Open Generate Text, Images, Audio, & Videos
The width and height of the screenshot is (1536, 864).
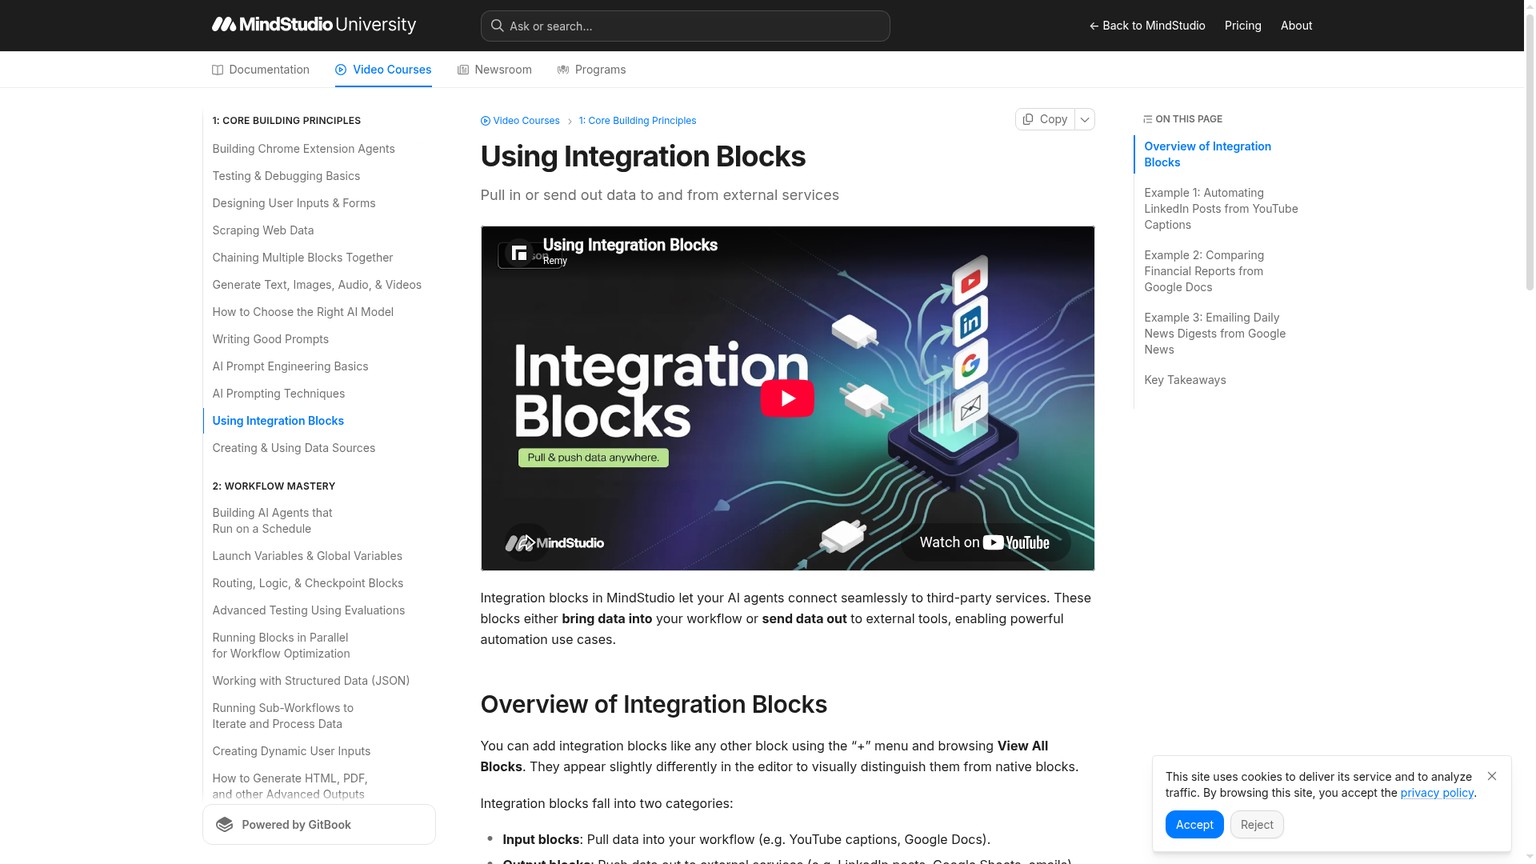317,285
